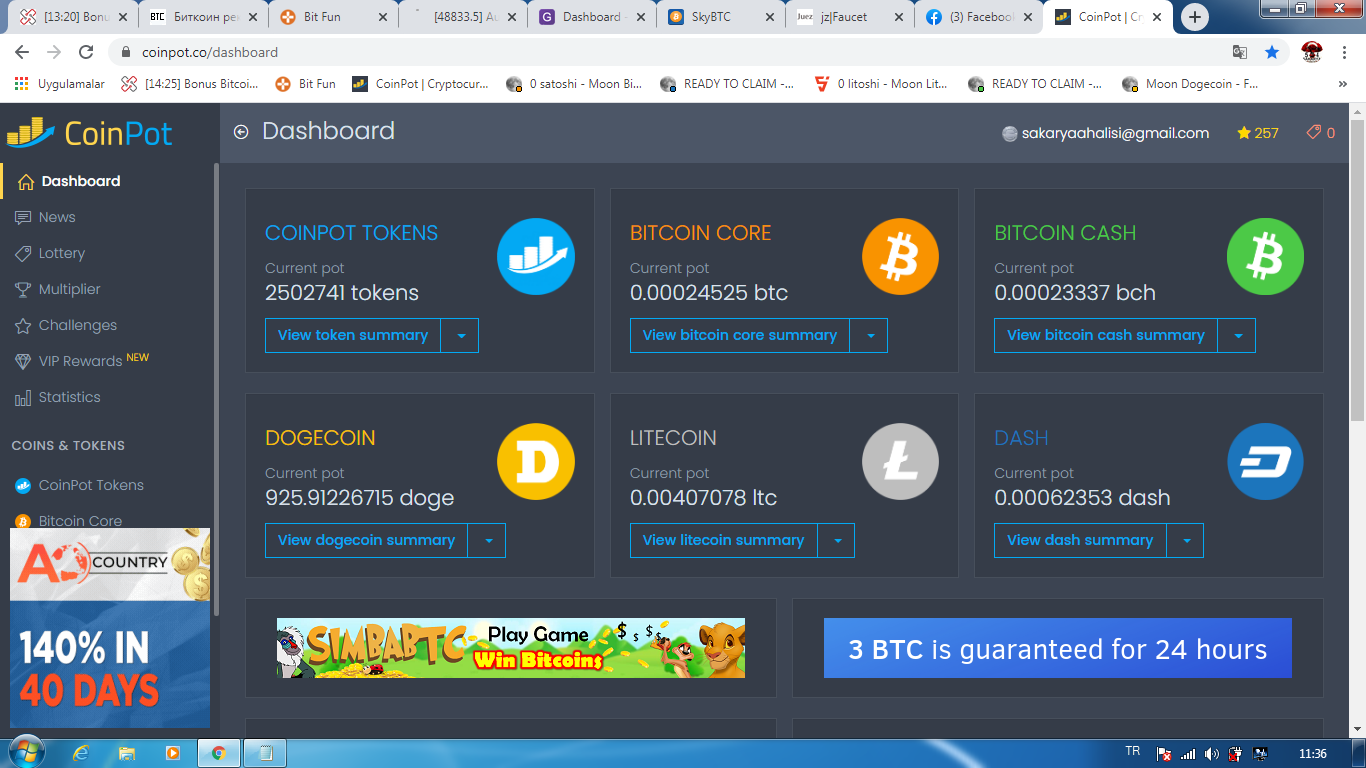1366x768 pixels.
Task: Open the Moon Dogecoin bookmark
Action: pos(1192,84)
